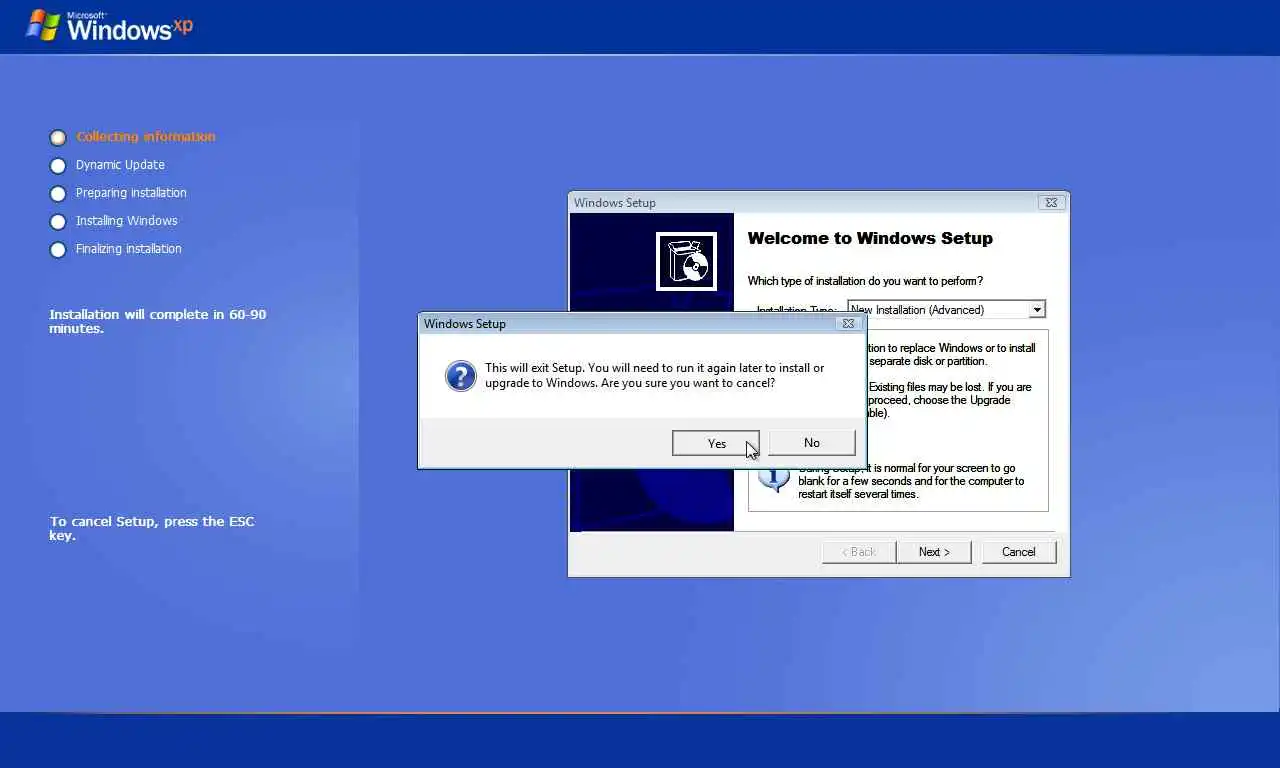The width and height of the screenshot is (1280, 768).
Task: Click the Windows XP logo
Action: [x=110, y=25]
